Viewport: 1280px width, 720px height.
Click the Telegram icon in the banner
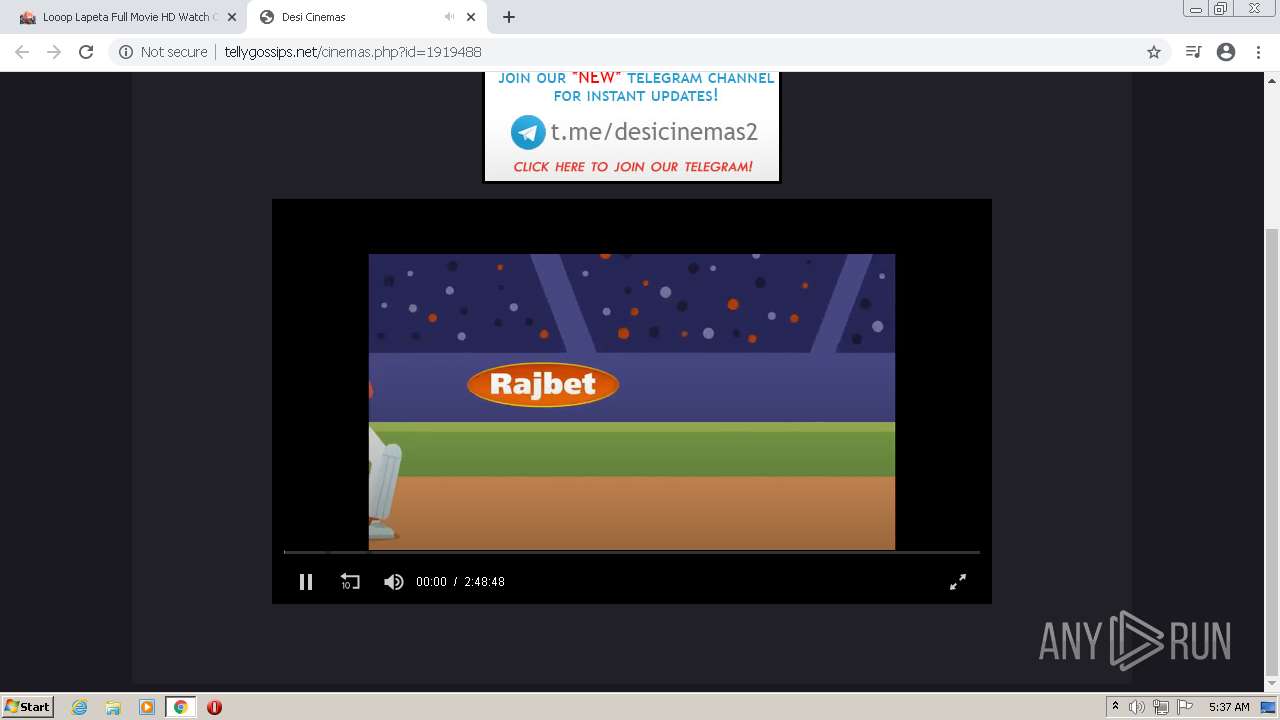click(528, 132)
